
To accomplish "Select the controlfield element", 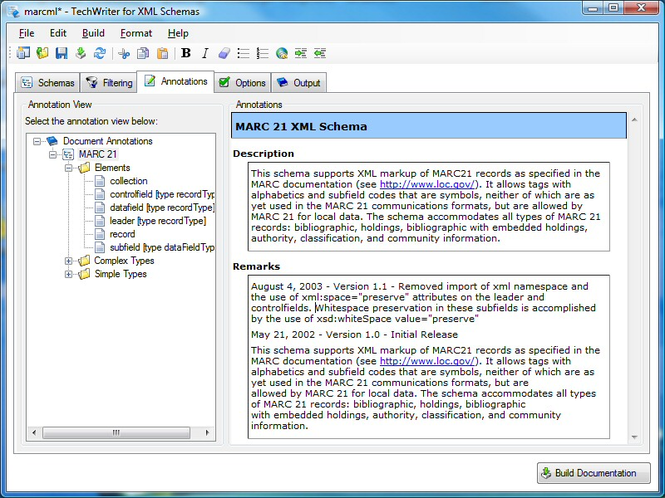I will (x=162, y=194).
